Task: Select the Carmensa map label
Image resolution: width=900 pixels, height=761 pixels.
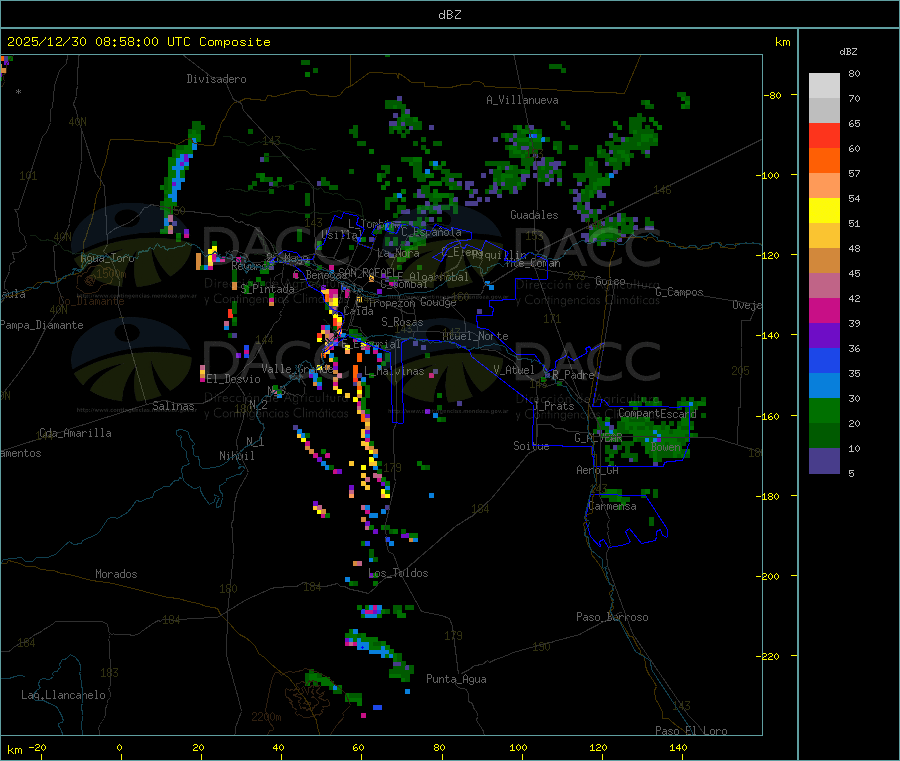Action: click(x=612, y=506)
